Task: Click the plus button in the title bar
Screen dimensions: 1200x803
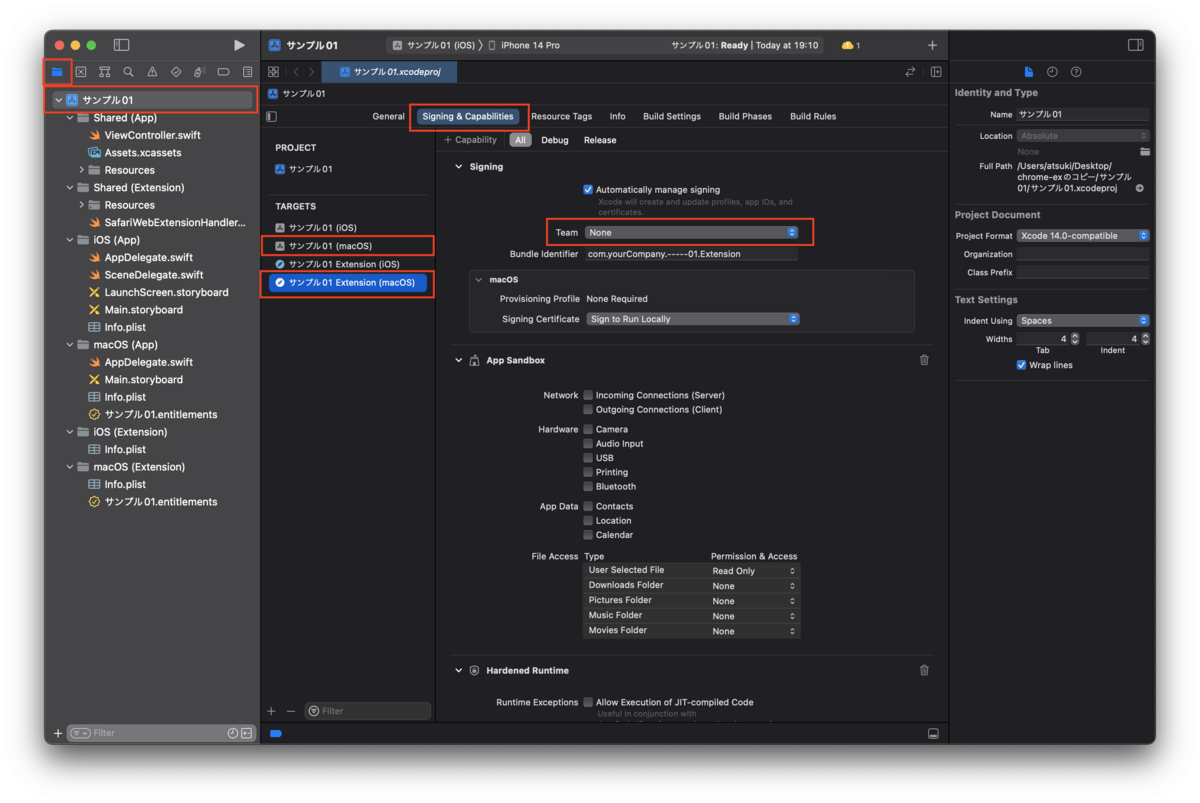Action: (x=932, y=45)
